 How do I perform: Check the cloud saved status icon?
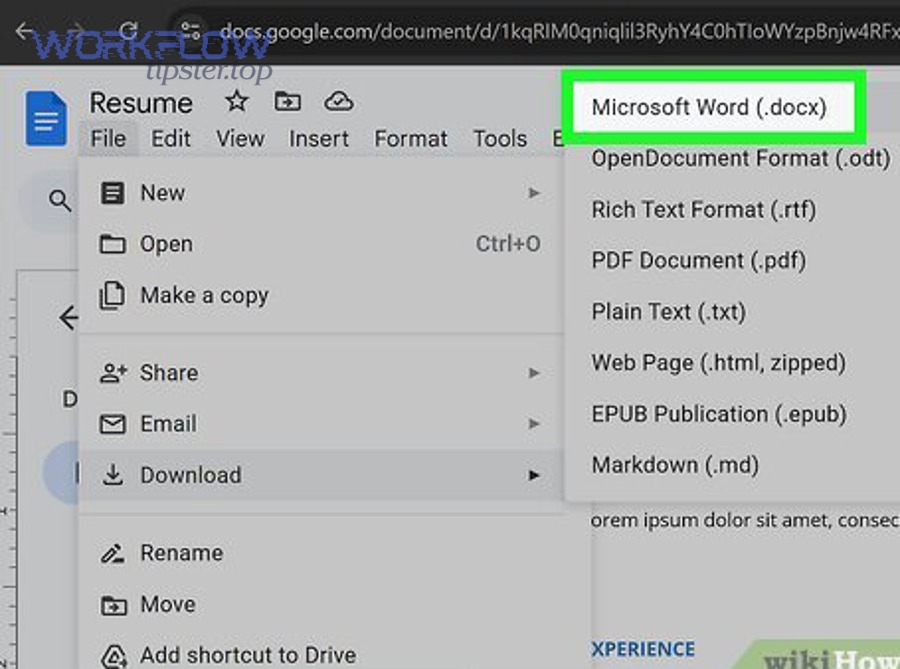339,102
